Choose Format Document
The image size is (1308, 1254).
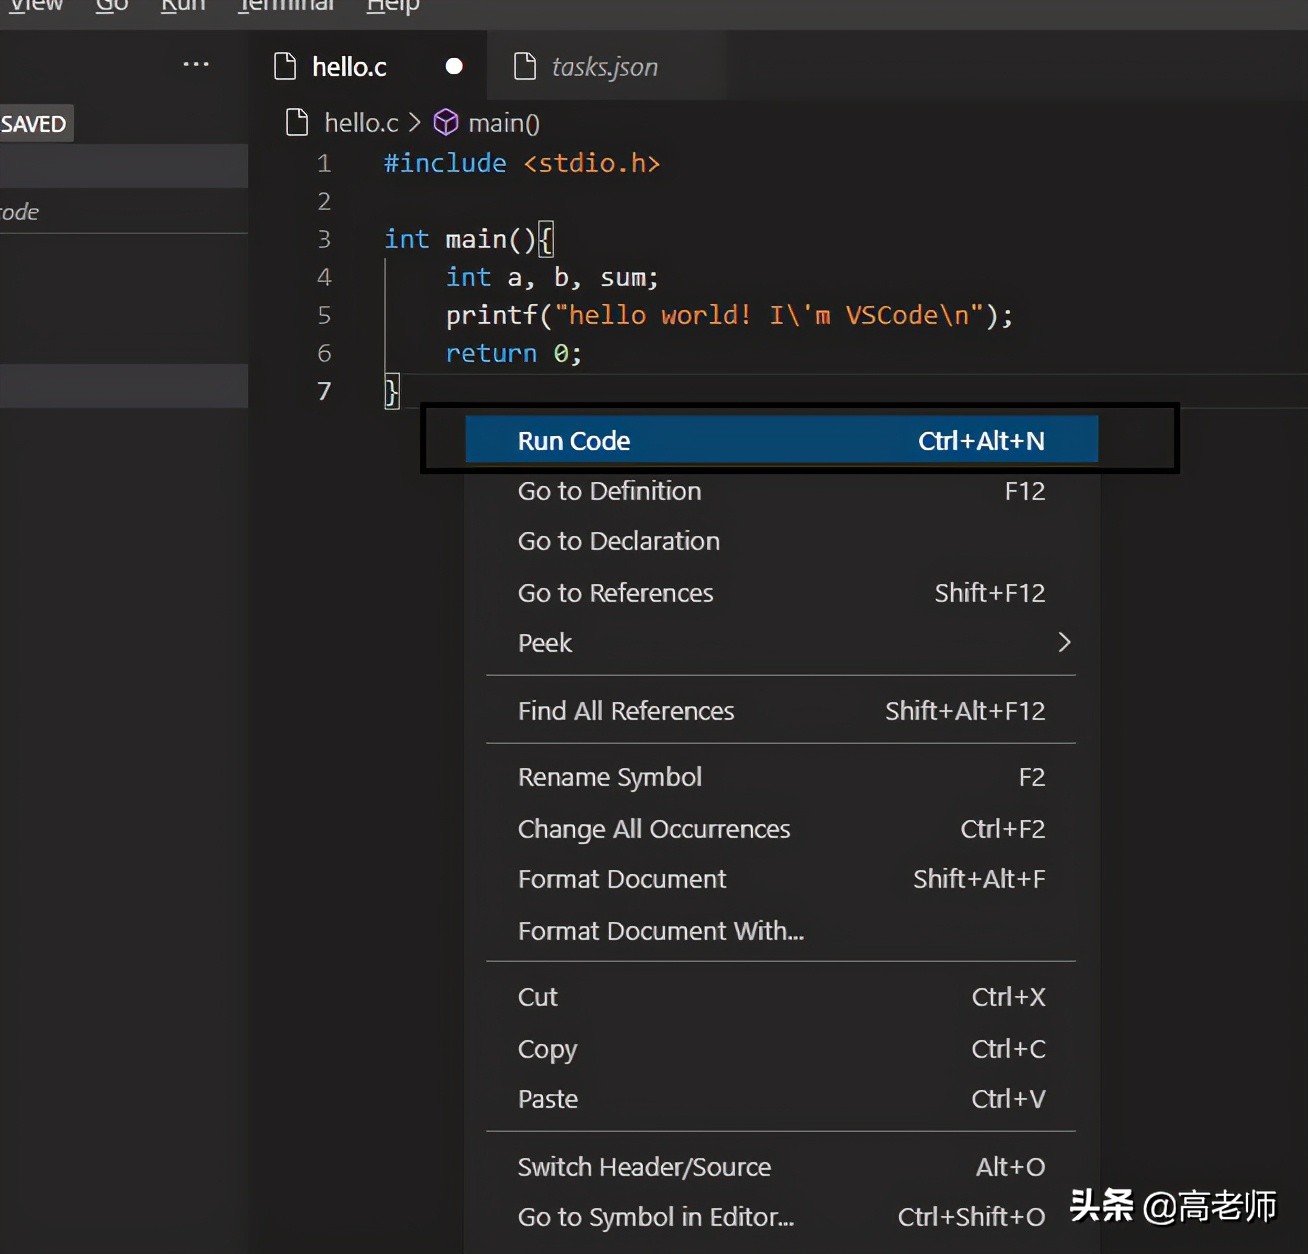781,879
